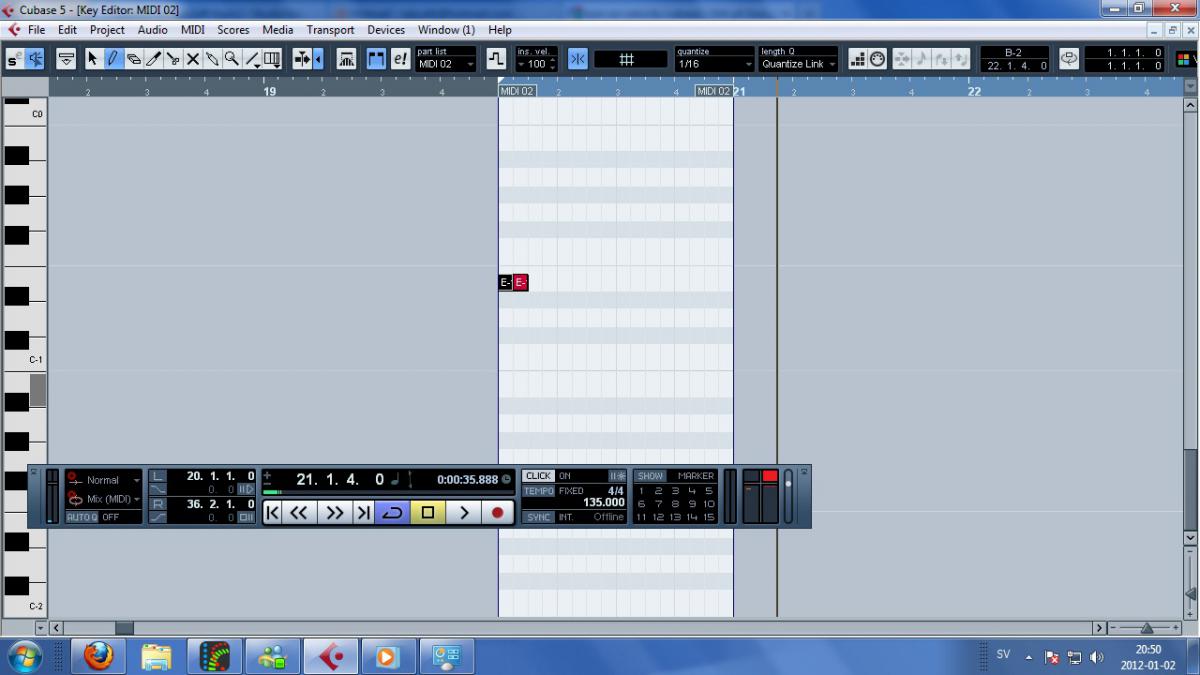The width and height of the screenshot is (1200, 675).
Task: Click the Stop transport button
Action: click(428, 513)
